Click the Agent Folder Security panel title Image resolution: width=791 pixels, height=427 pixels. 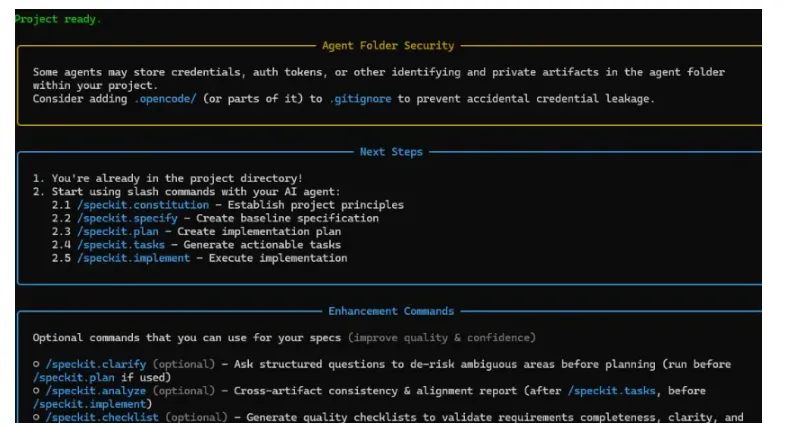[388, 45]
